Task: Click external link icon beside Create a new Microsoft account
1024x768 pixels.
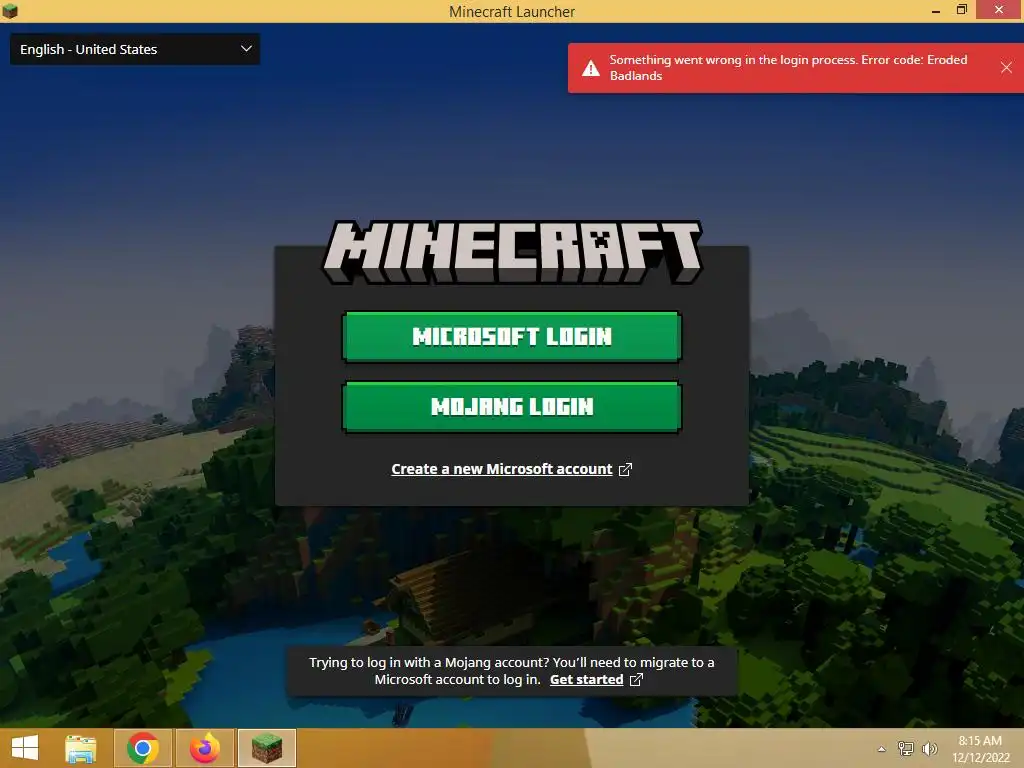Action: point(625,470)
